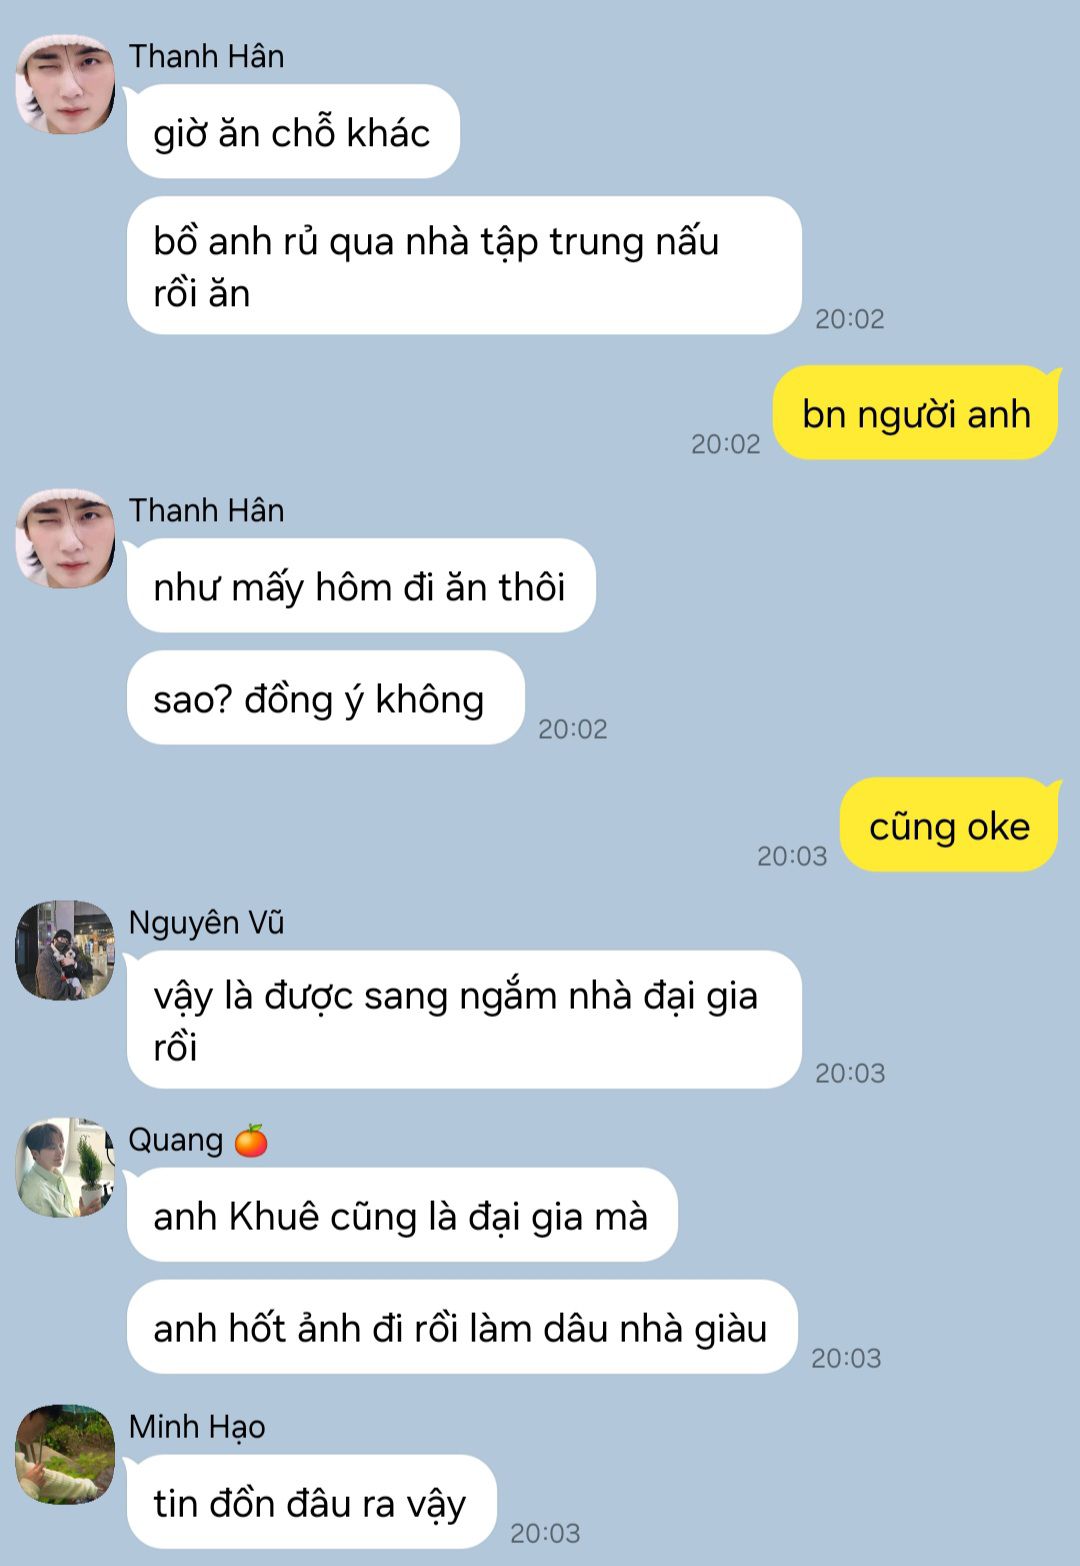Tap the sender name Minh Hạo
The height and width of the screenshot is (1566, 1080).
197,1426
